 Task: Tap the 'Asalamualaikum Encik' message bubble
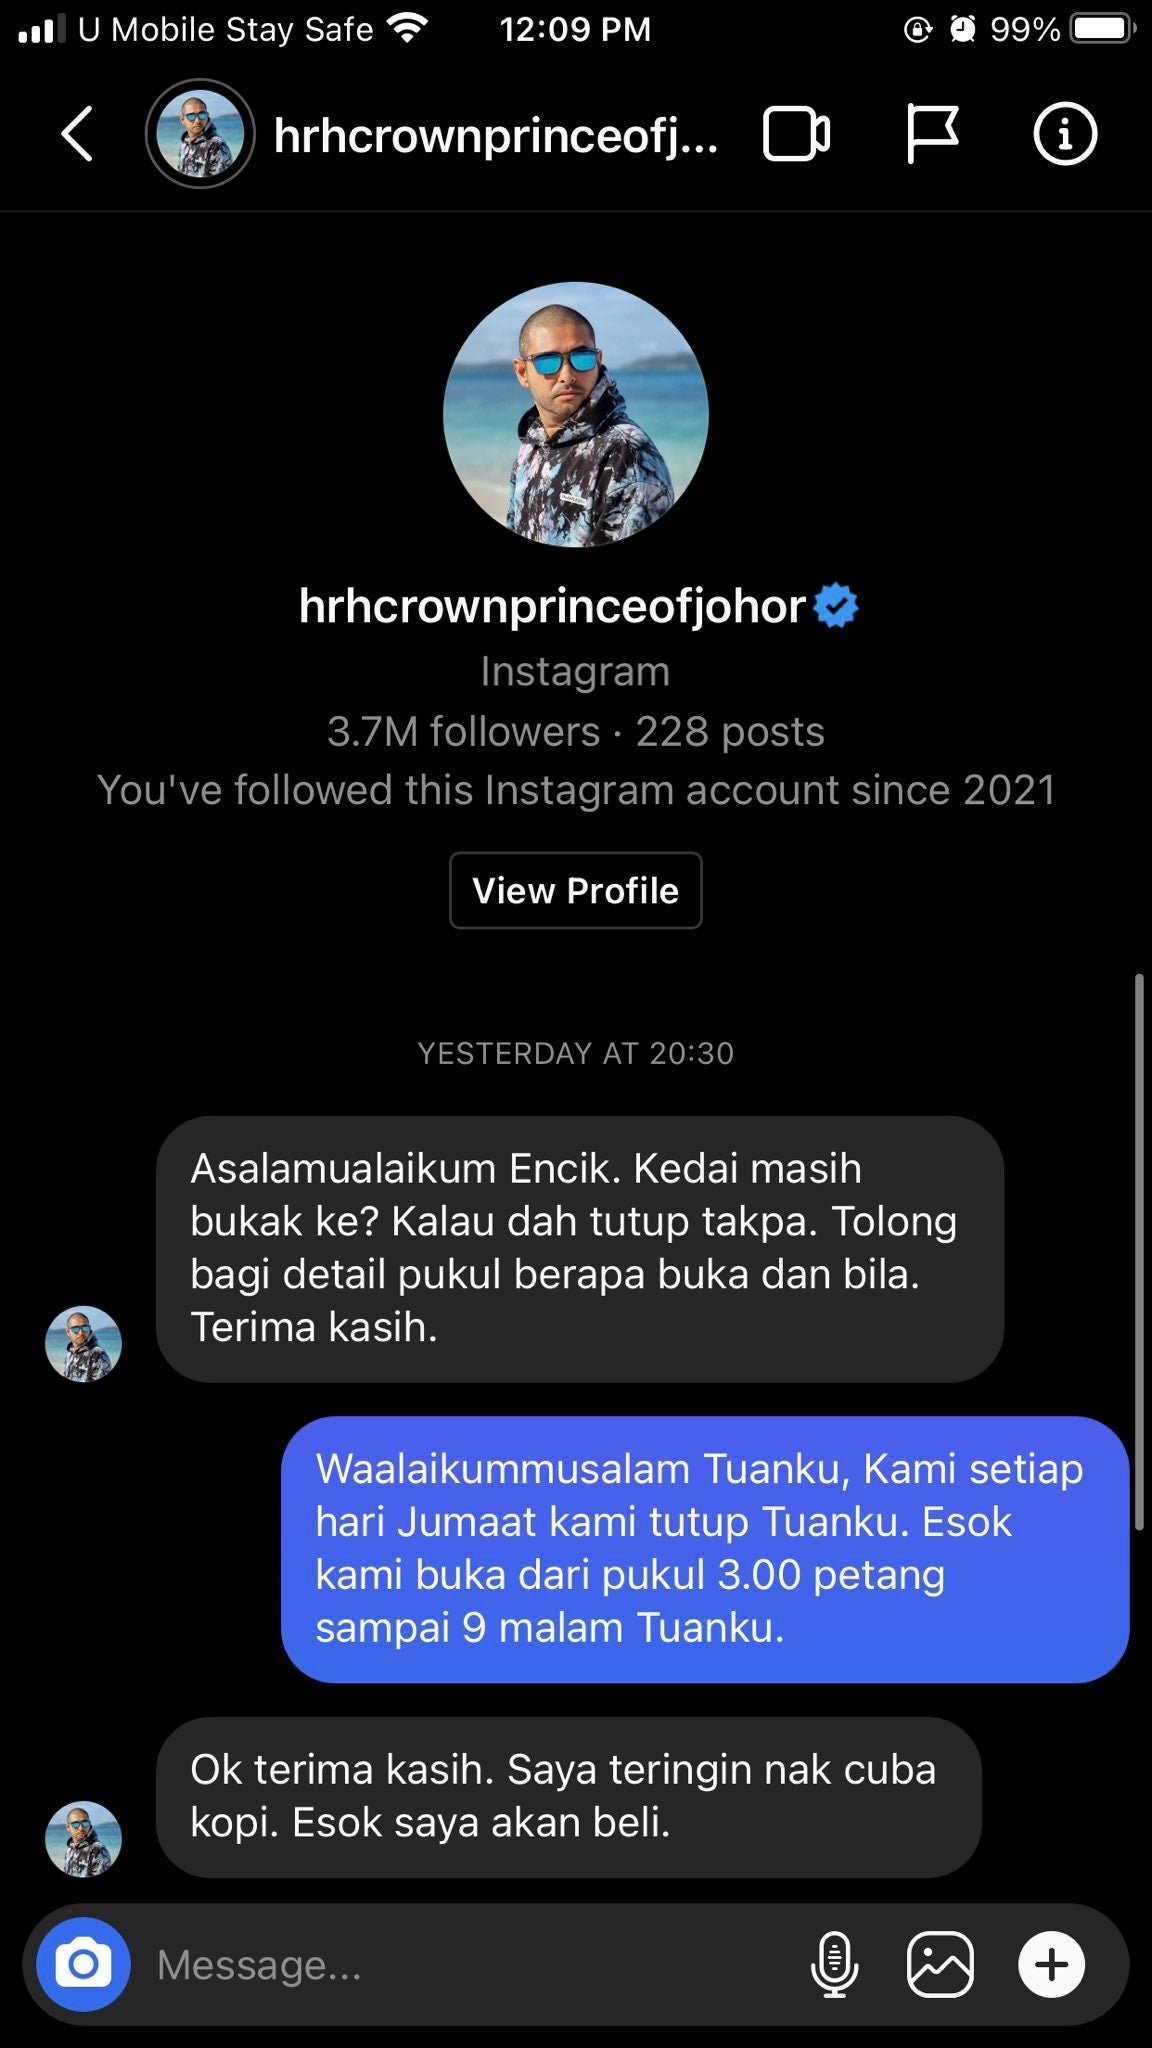point(579,1248)
